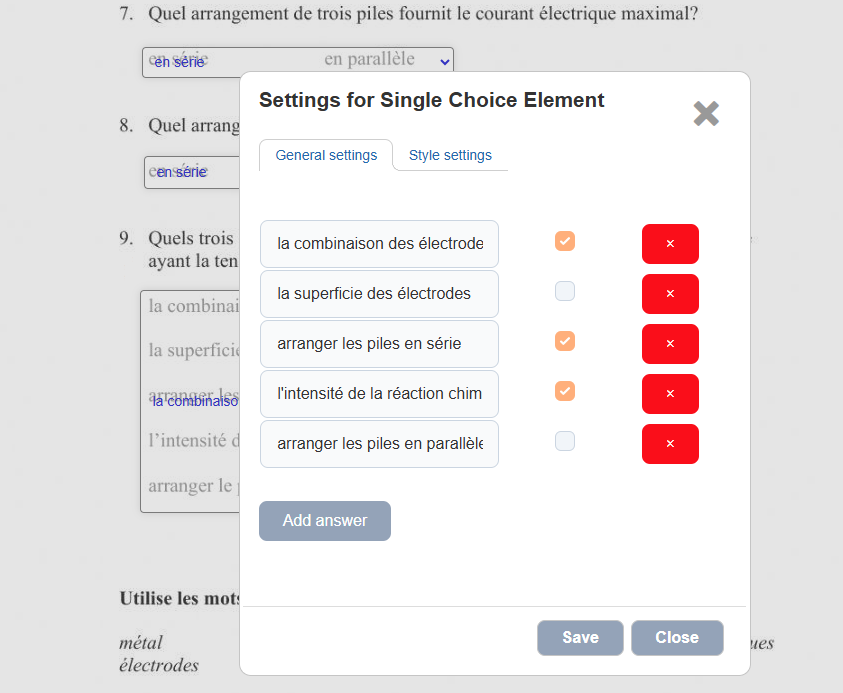Uncheck the 'la combinaison des électrodes' checkbox
The width and height of the screenshot is (843, 693).
click(x=565, y=241)
